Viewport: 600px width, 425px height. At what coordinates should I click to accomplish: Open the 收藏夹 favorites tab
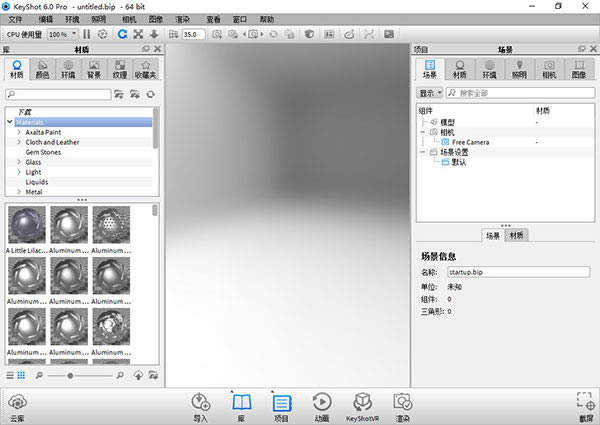pyautogui.click(x=146, y=69)
